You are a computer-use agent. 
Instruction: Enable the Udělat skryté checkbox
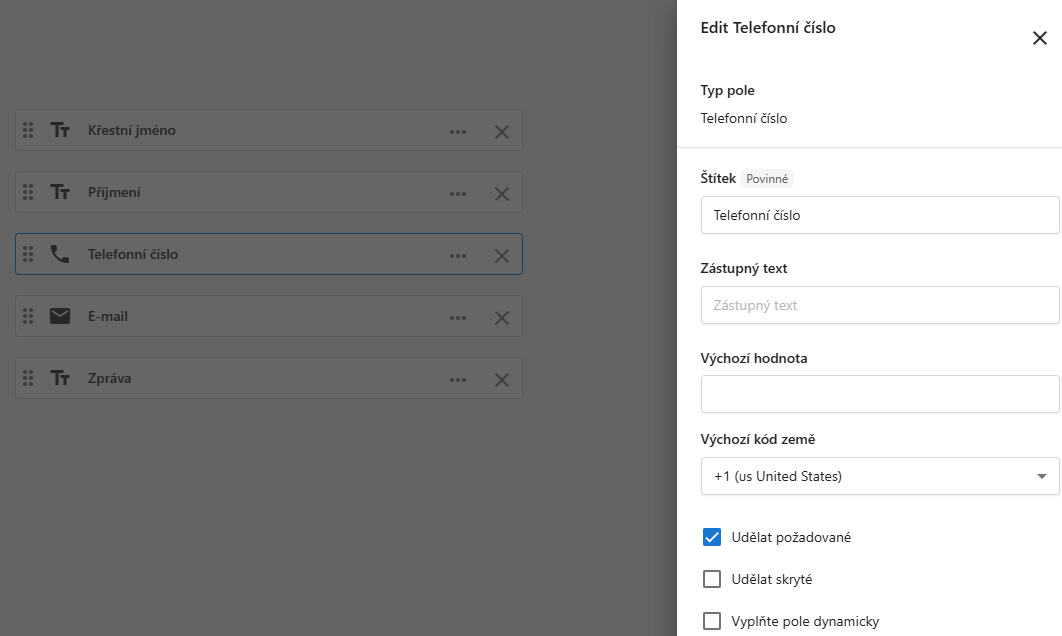[712, 579]
